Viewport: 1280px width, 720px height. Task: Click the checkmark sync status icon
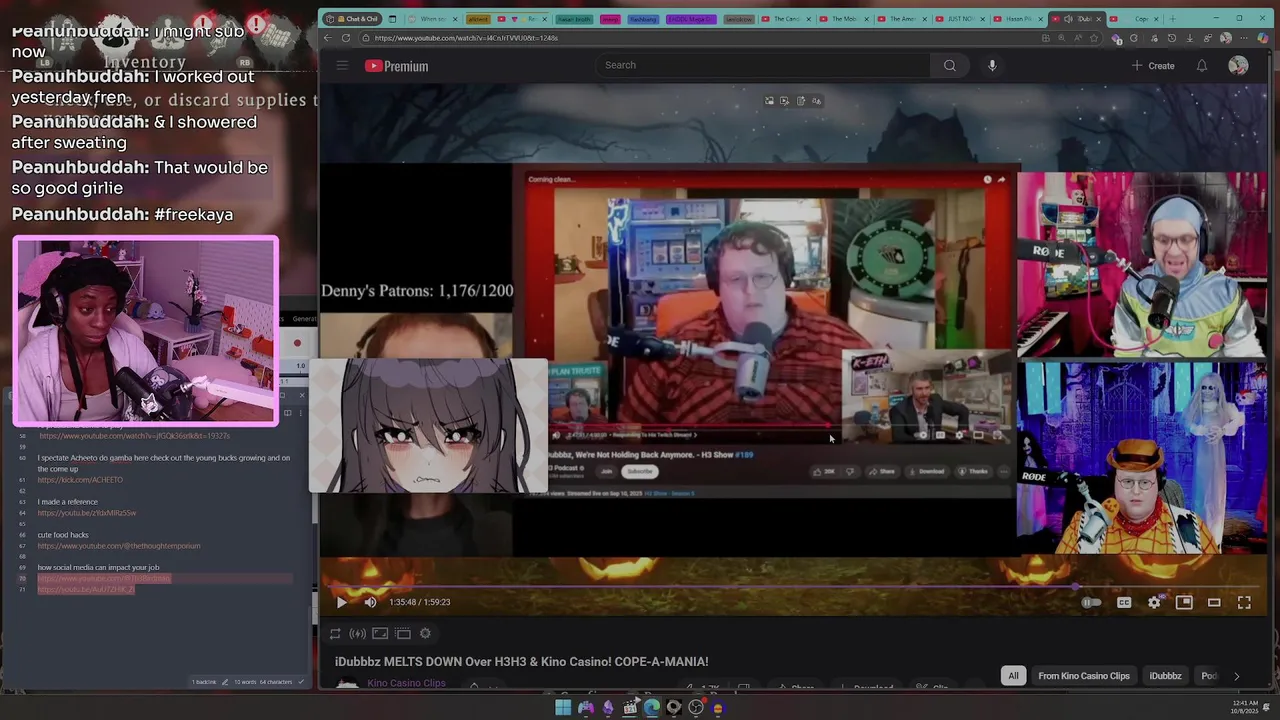point(301,682)
